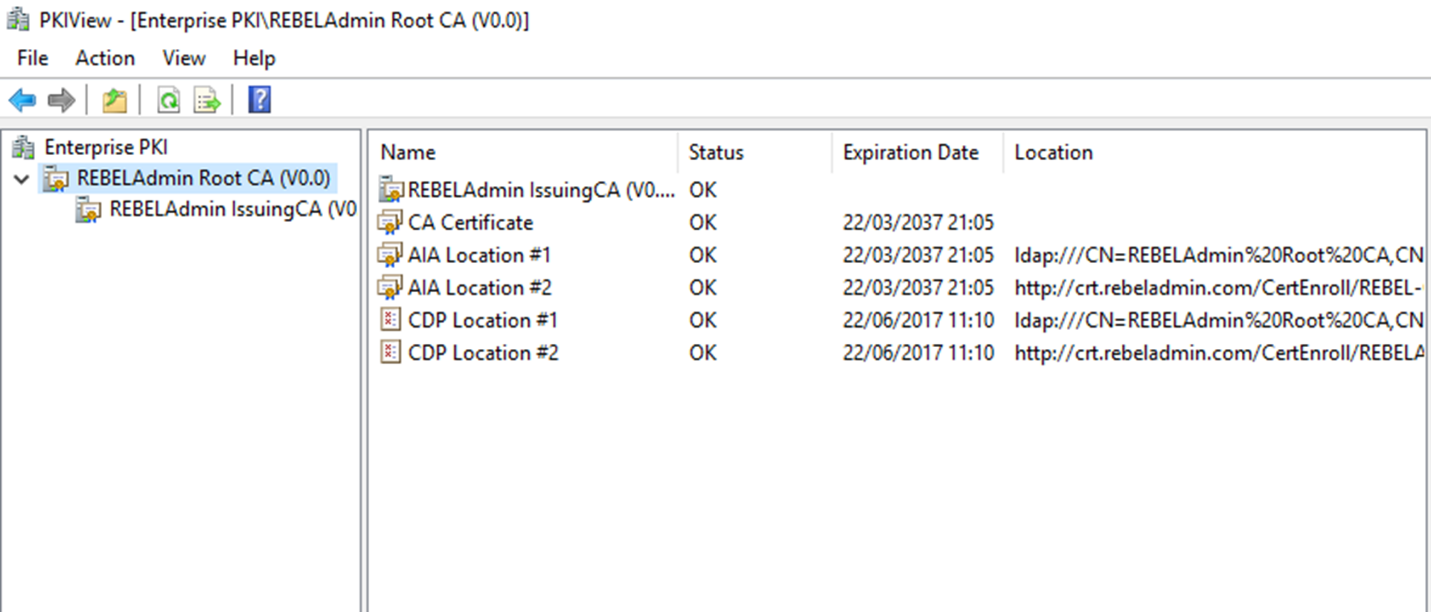This screenshot has height=612, width=1431.
Task: Open the Action menu
Action: 105,58
